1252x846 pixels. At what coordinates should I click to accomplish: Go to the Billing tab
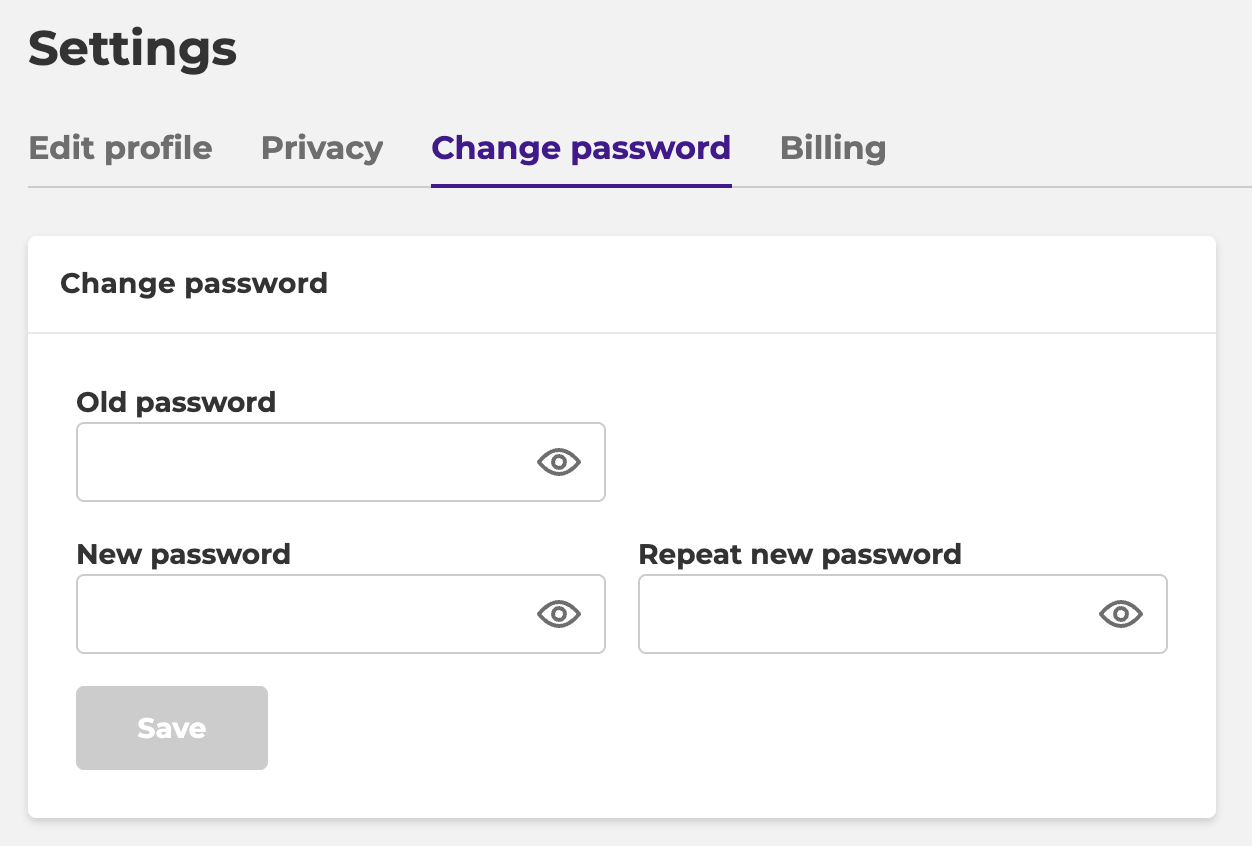[x=833, y=148]
